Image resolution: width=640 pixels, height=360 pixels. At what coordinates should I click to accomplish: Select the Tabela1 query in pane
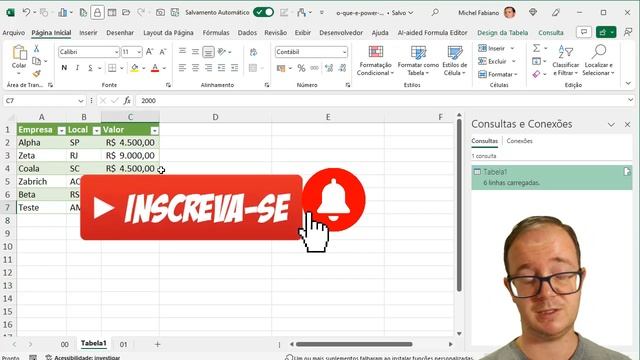tap(552, 177)
